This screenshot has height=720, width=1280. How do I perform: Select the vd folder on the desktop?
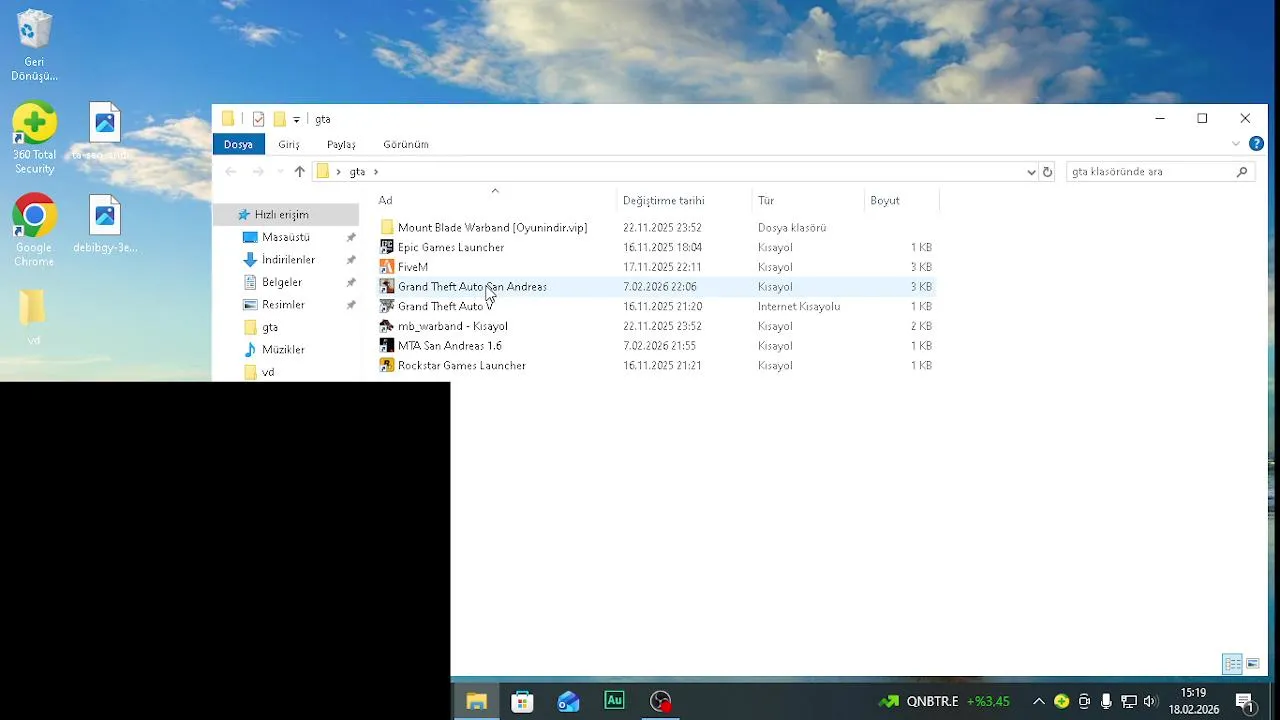[33, 318]
